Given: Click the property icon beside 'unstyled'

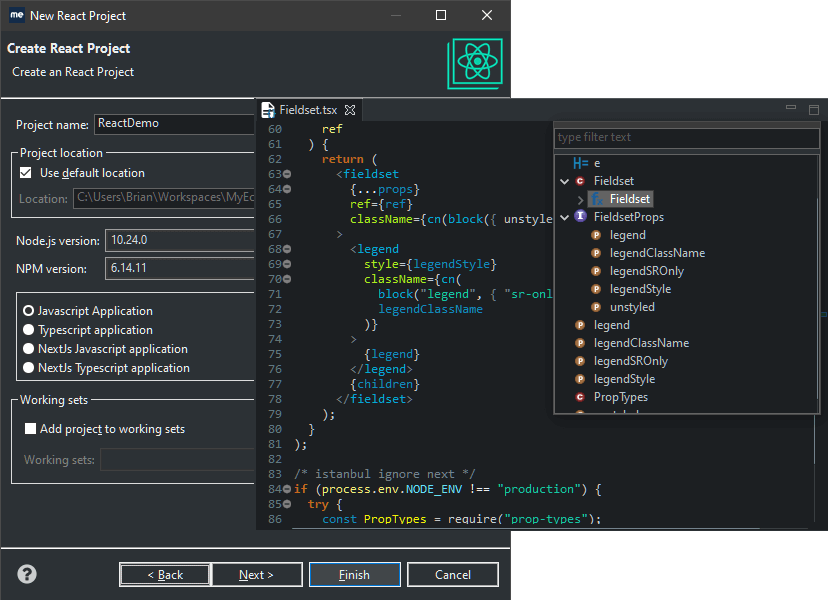Looking at the screenshot, I should [x=596, y=307].
